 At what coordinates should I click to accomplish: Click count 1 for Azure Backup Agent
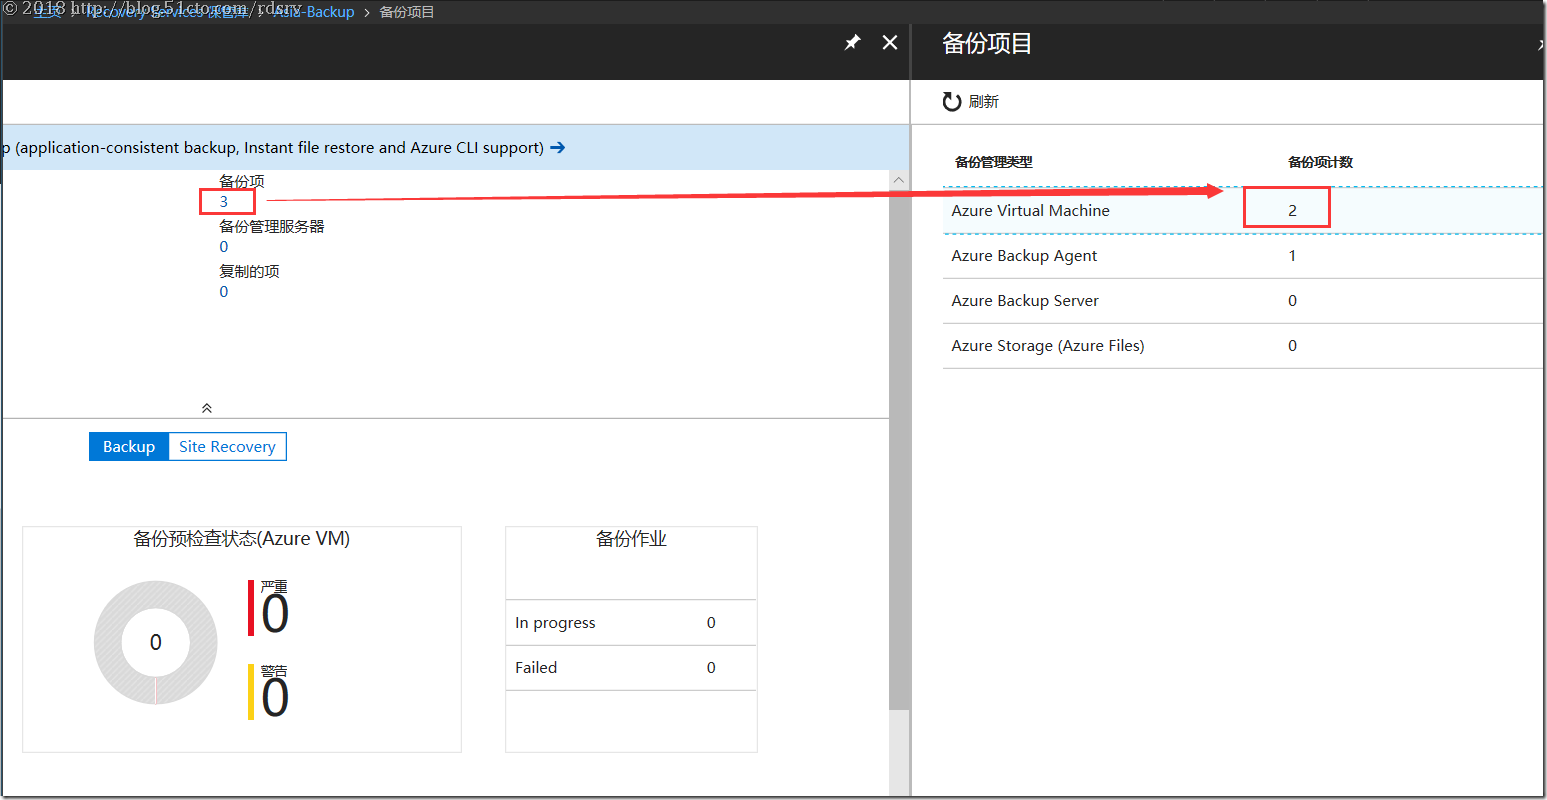tap(1292, 256)
